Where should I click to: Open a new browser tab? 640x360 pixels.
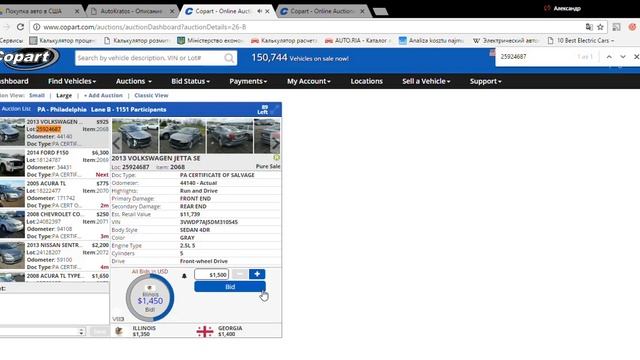(x=380, y=11)
